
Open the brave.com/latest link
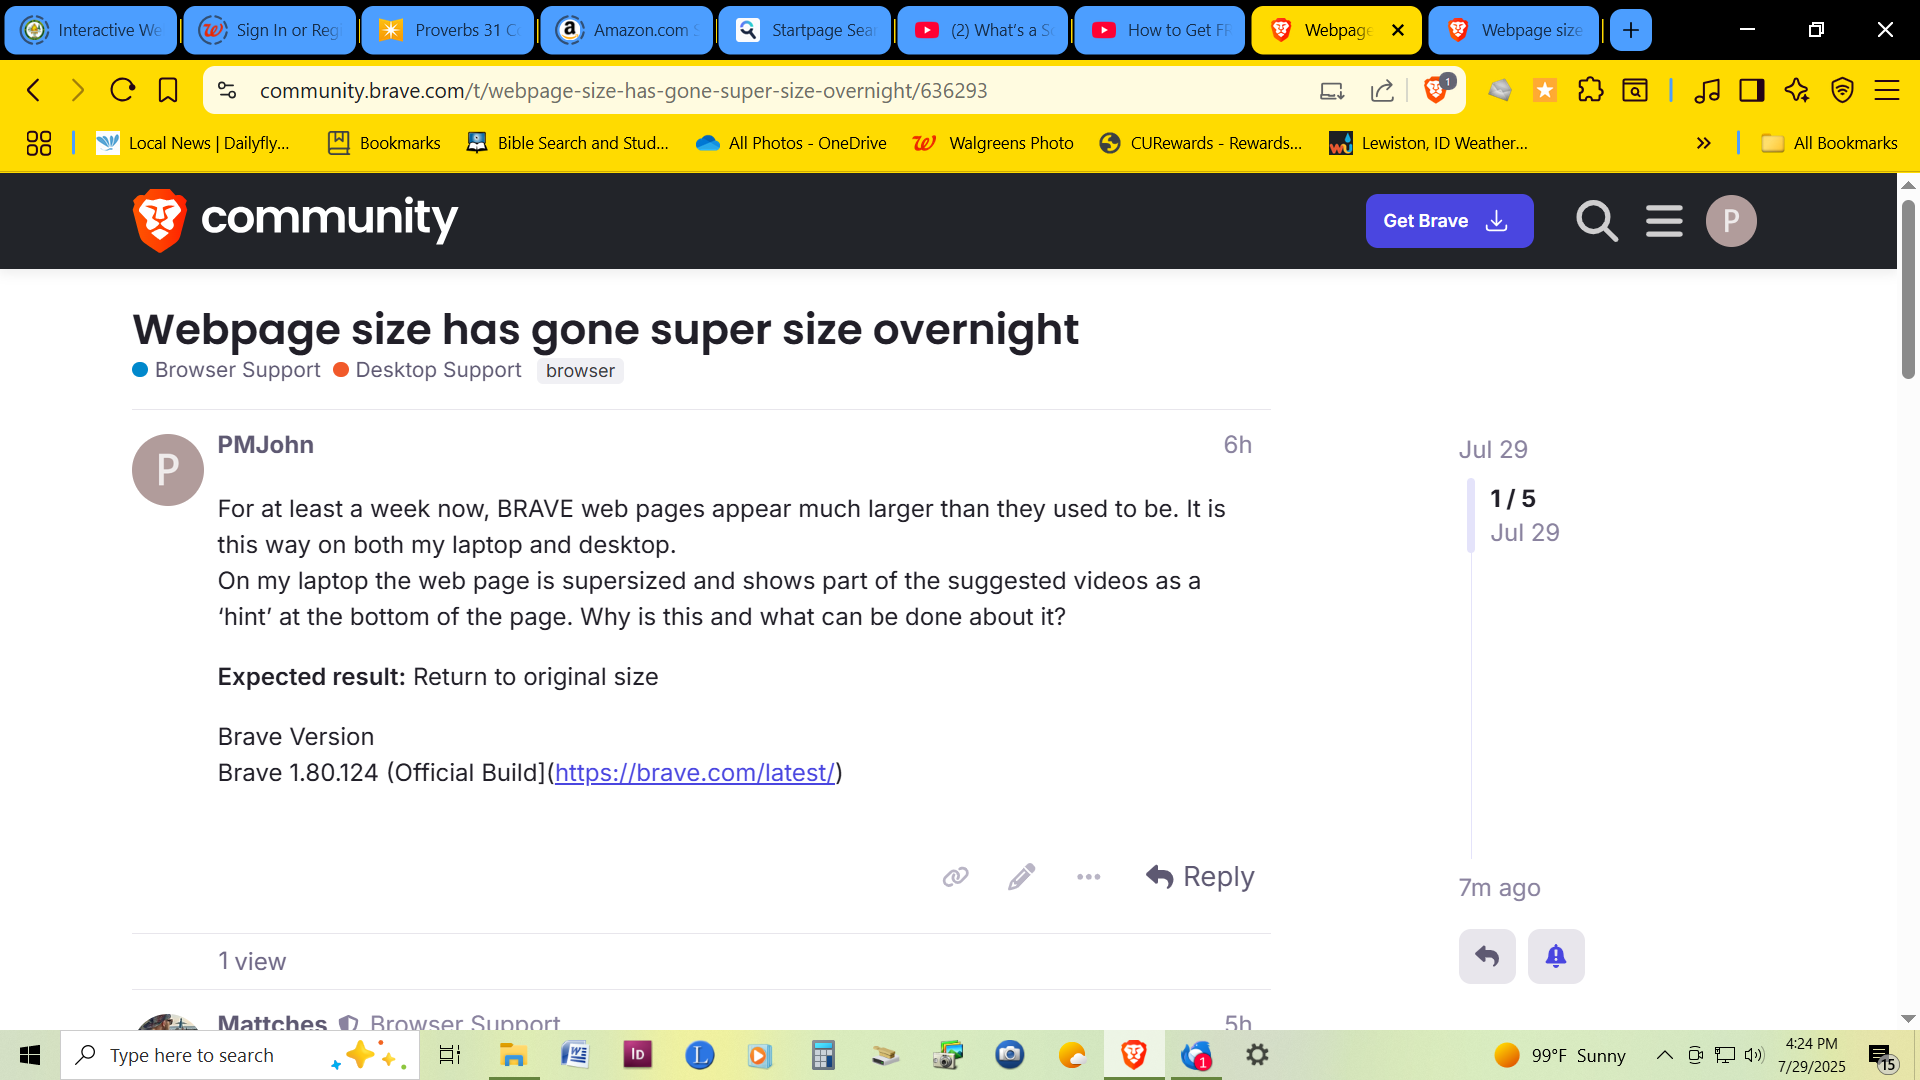click(x=694, y=773)
